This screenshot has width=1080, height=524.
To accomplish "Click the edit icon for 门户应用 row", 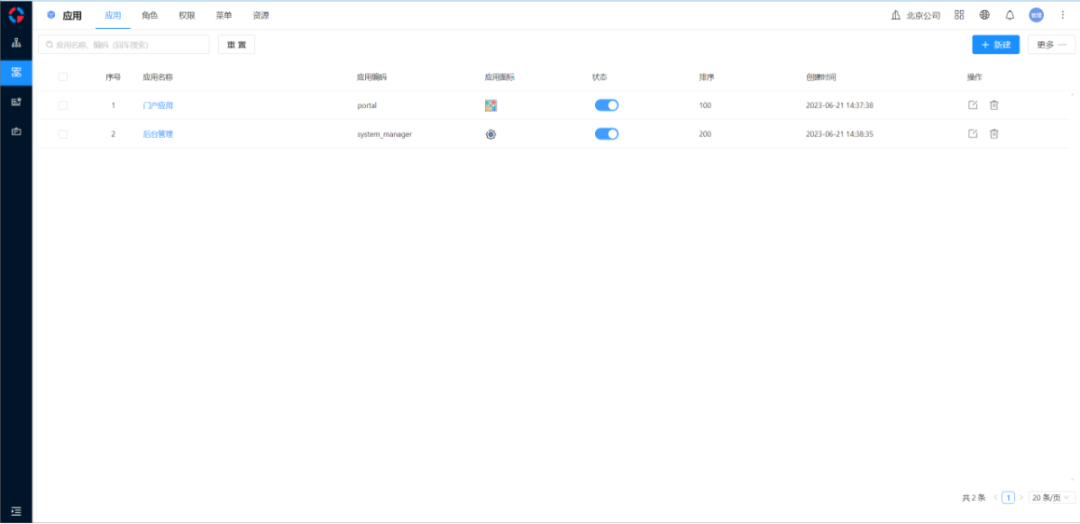I will 973,105.
